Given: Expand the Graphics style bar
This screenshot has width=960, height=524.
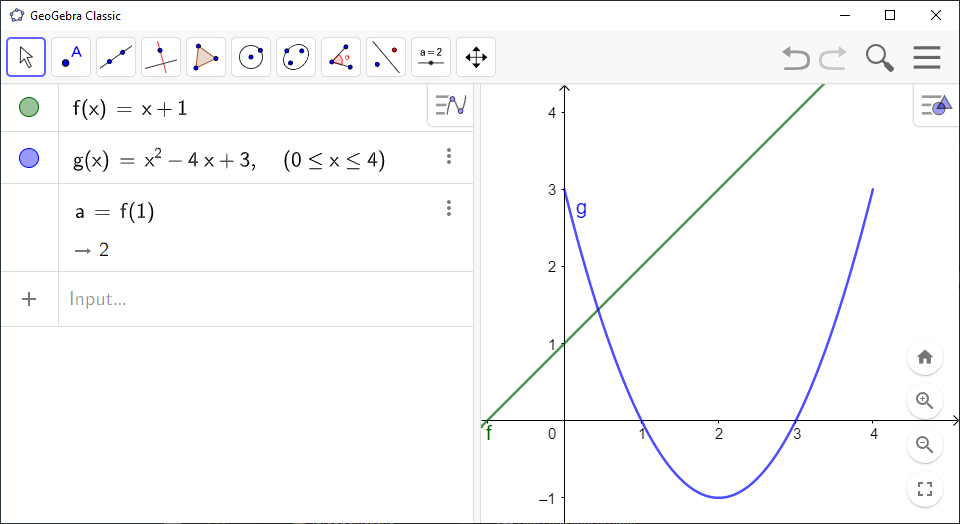Looking at the screenshot, I should tap(937, 104).
